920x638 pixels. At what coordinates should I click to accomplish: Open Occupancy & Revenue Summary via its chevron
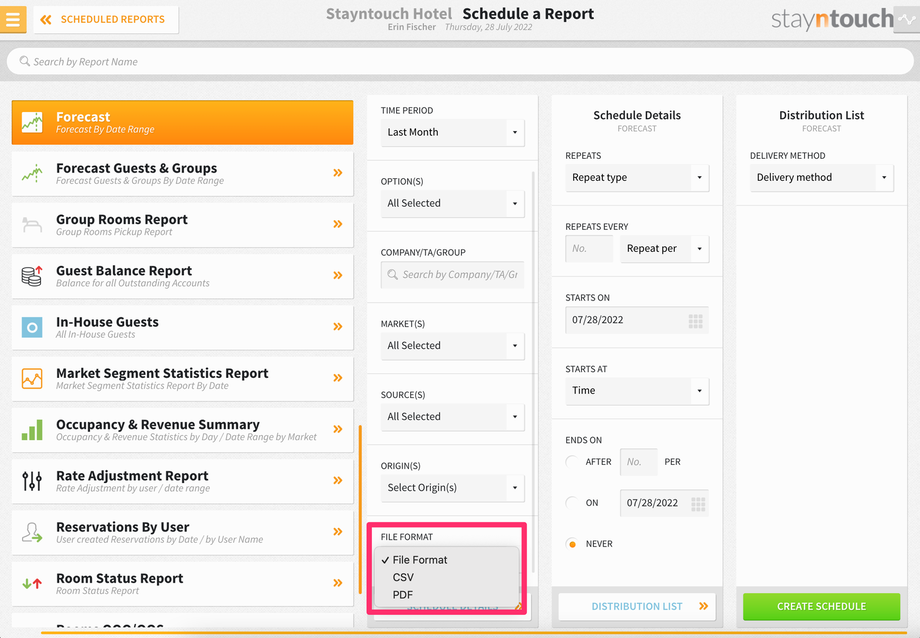[x=338, y=429]
